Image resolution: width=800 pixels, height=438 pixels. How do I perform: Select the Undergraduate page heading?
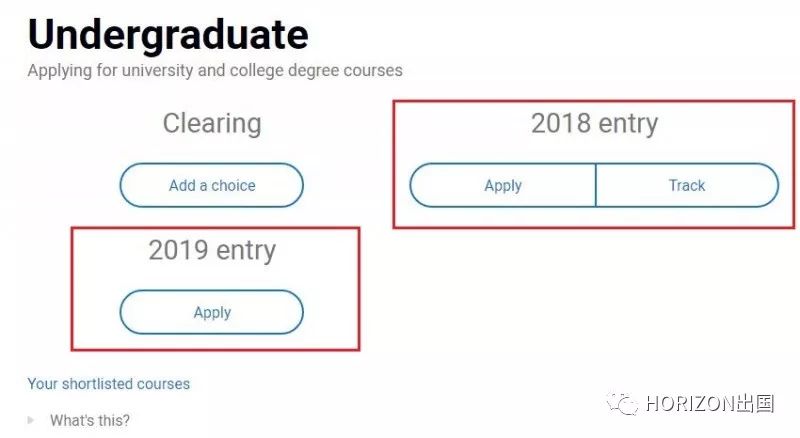click(168, 35)
